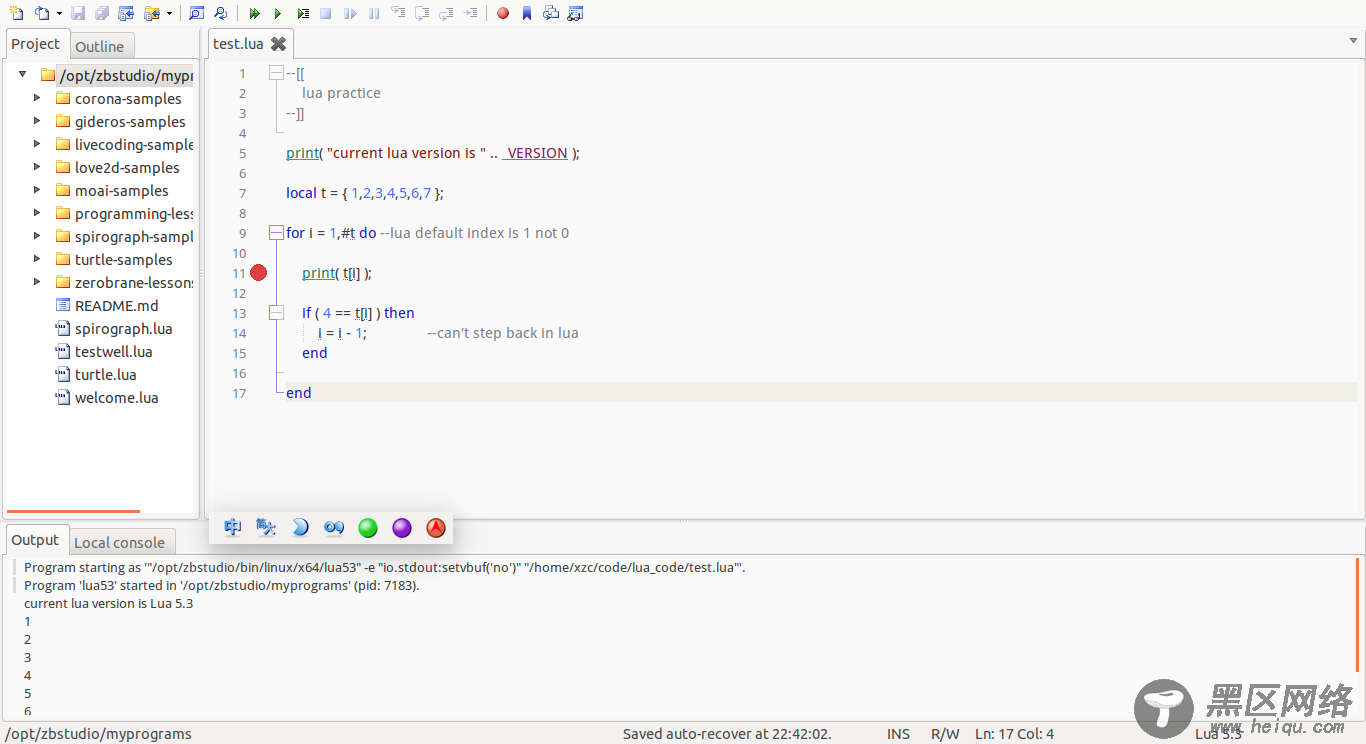Remove the breakpoint marker on line 11
Viewport: 1366px width, 744px height.
click(x=259, y=273)
